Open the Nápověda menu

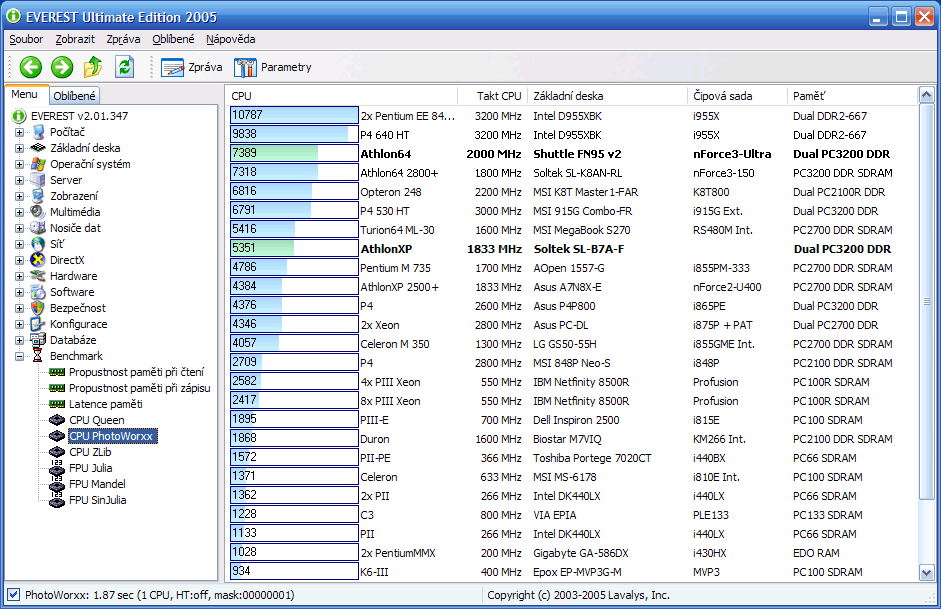pos(230,39)
